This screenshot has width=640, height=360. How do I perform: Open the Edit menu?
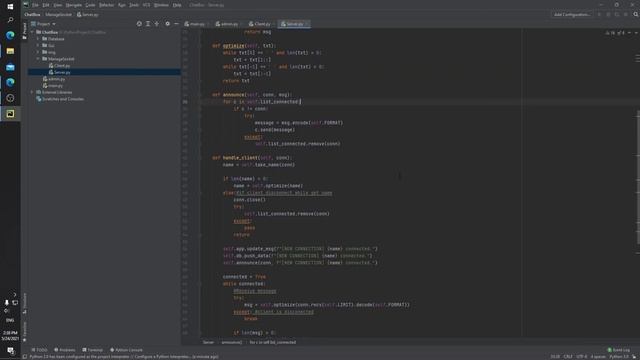pos(46,5)
